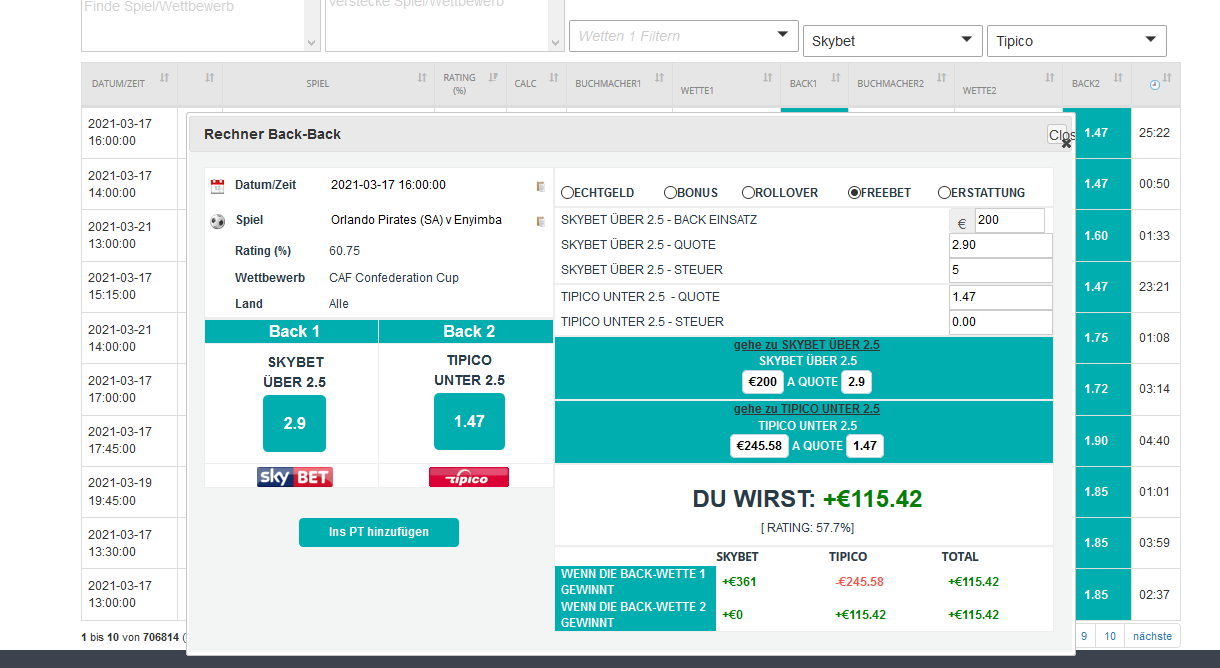Viewport: 1220px width, 668px height.
Task: Click the Back 1 header
Action: tap(294, 332)
